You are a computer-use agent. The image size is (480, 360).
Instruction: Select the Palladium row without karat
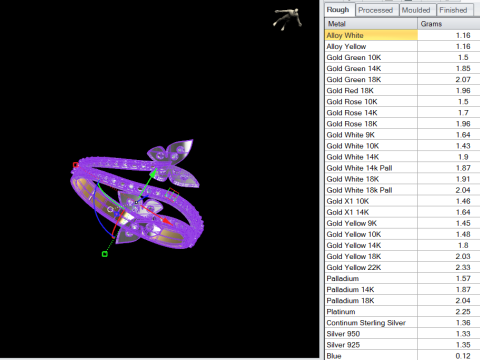click(x=402, y=278)
